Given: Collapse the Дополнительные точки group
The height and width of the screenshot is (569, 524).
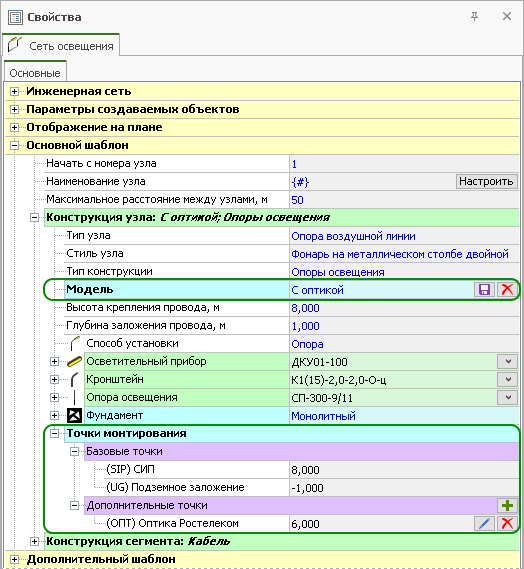Looking at the screenshot, I should pyautogui.click(x=74, y=505).
